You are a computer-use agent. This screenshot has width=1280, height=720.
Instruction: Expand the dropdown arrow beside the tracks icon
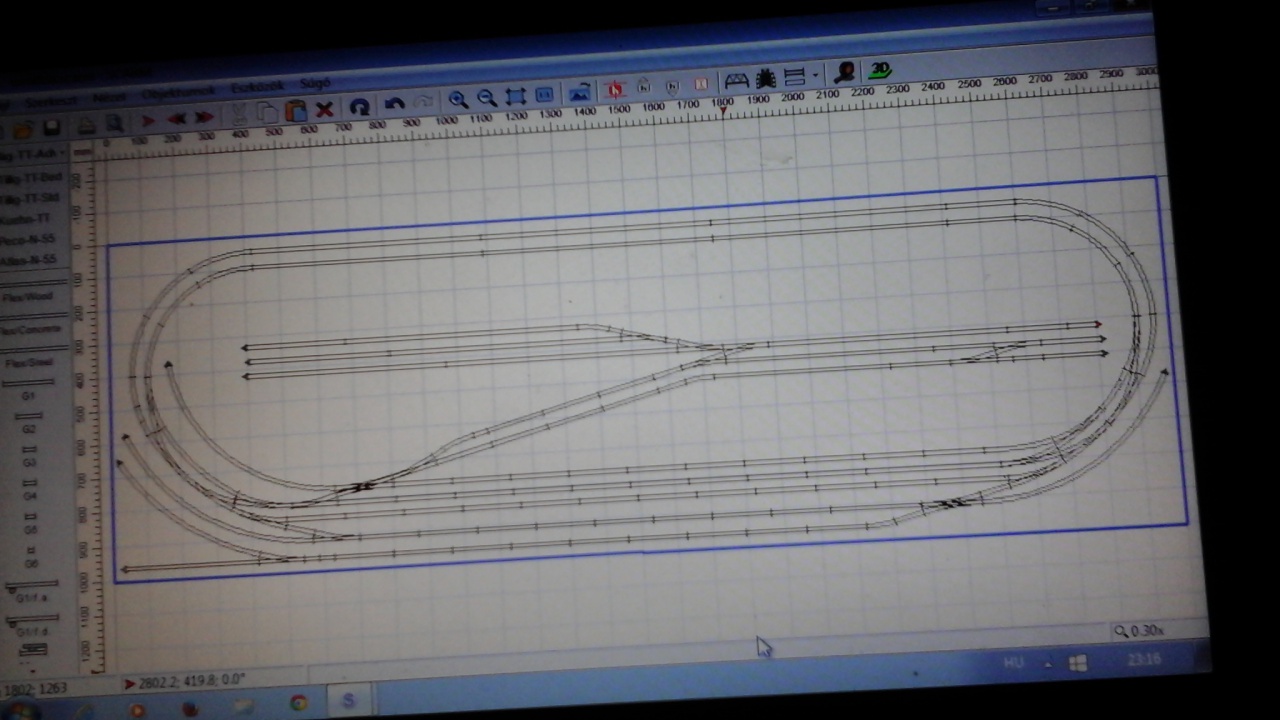815,76
